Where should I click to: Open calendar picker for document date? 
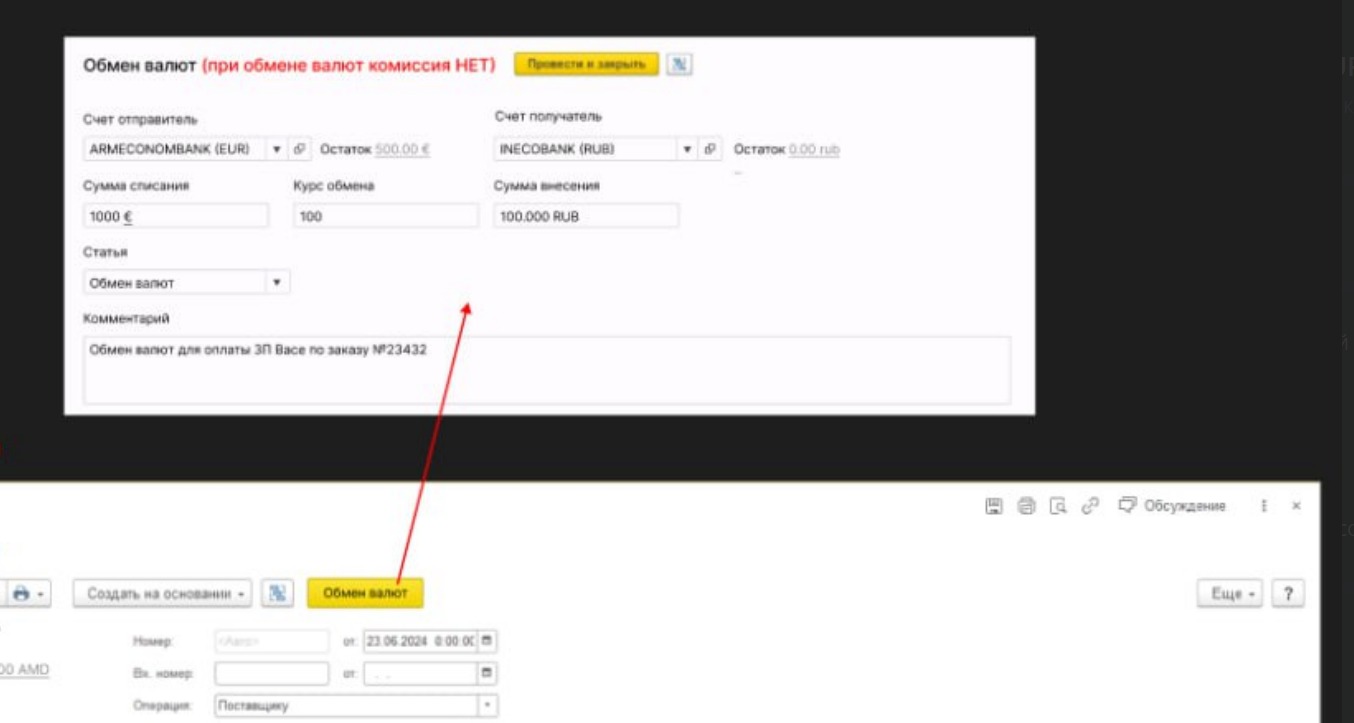(x=487, y=641)
